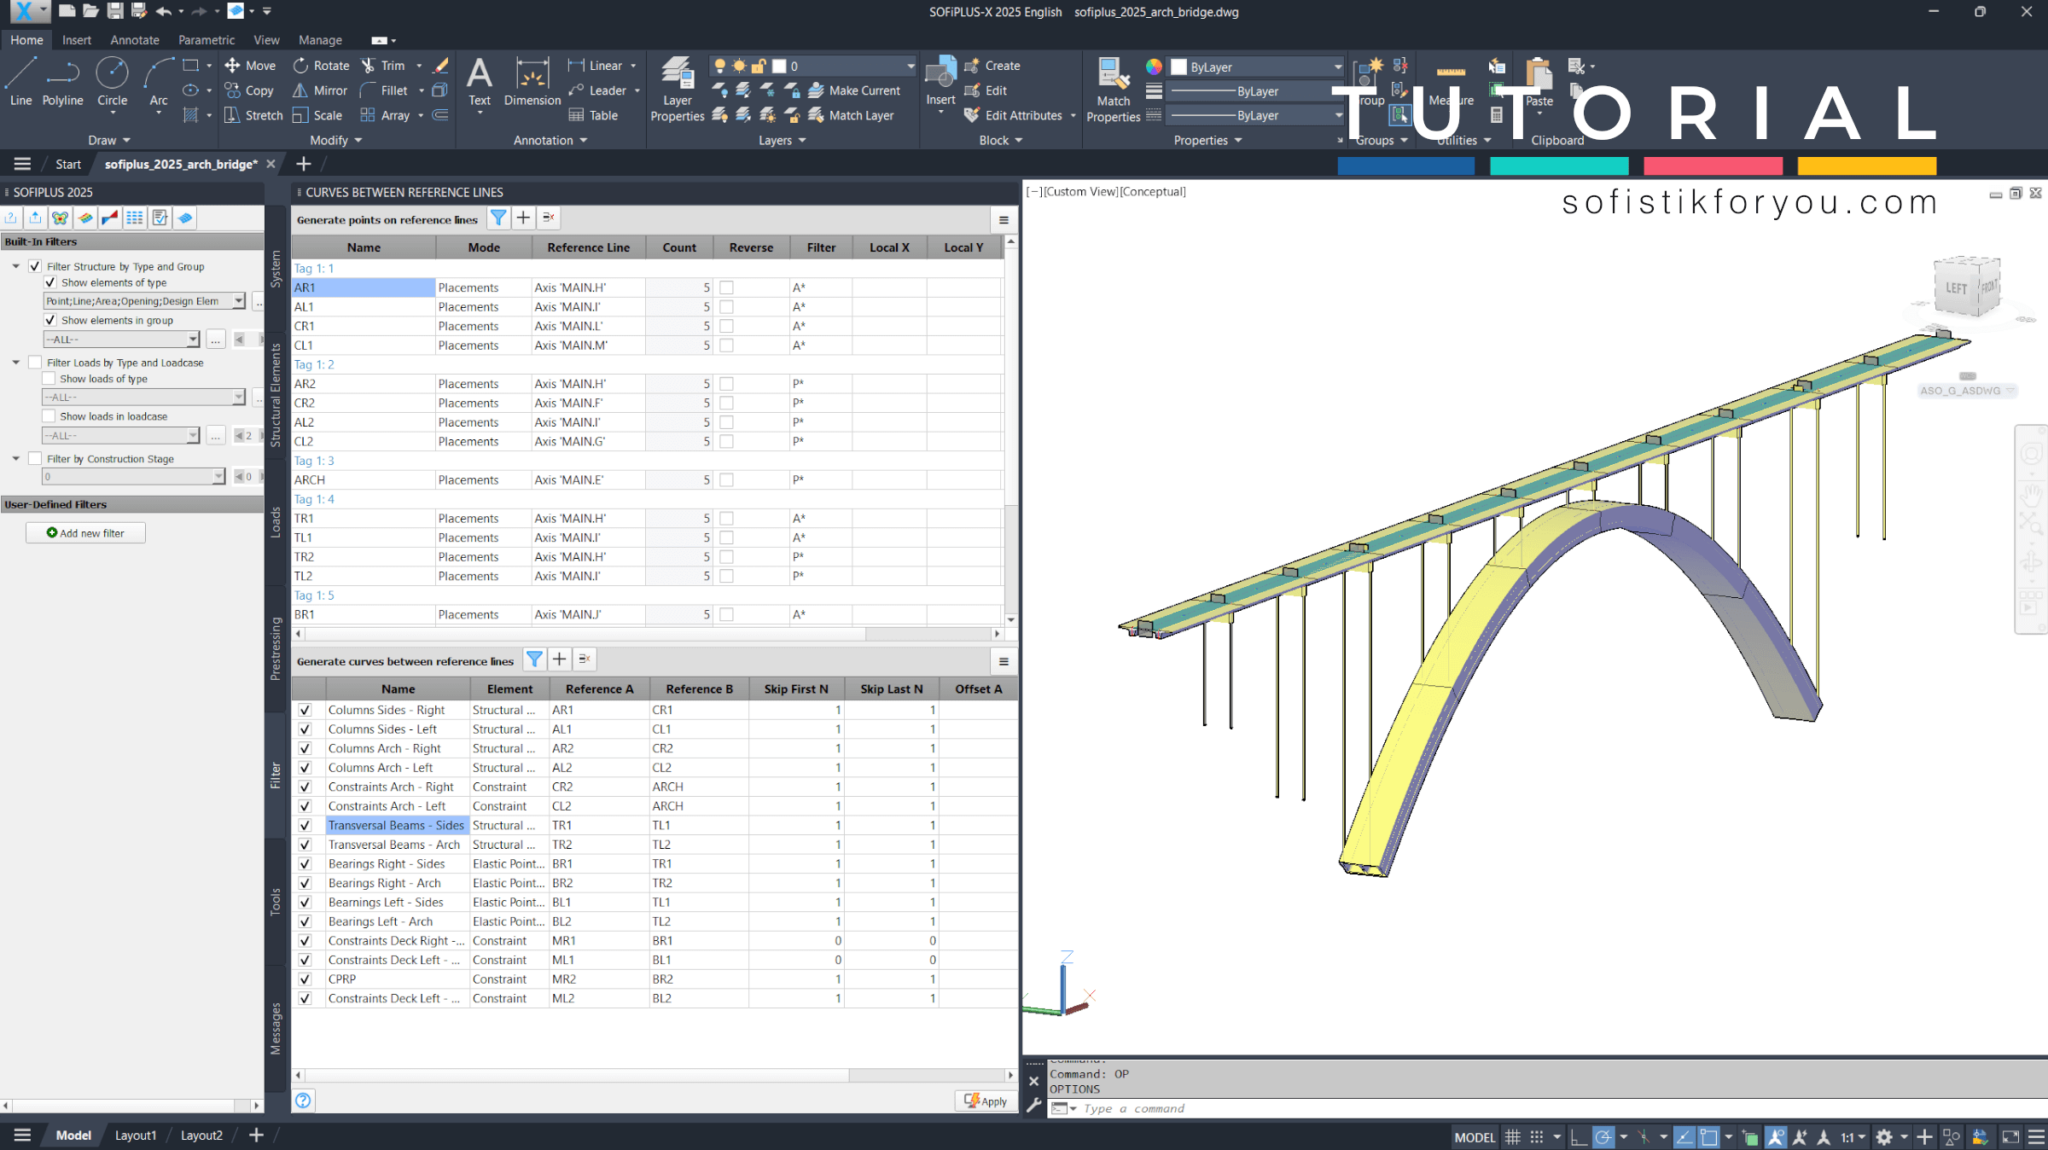Open the help question mark icon
Screen dimensions: 2048x1150
coord(303,1100)
